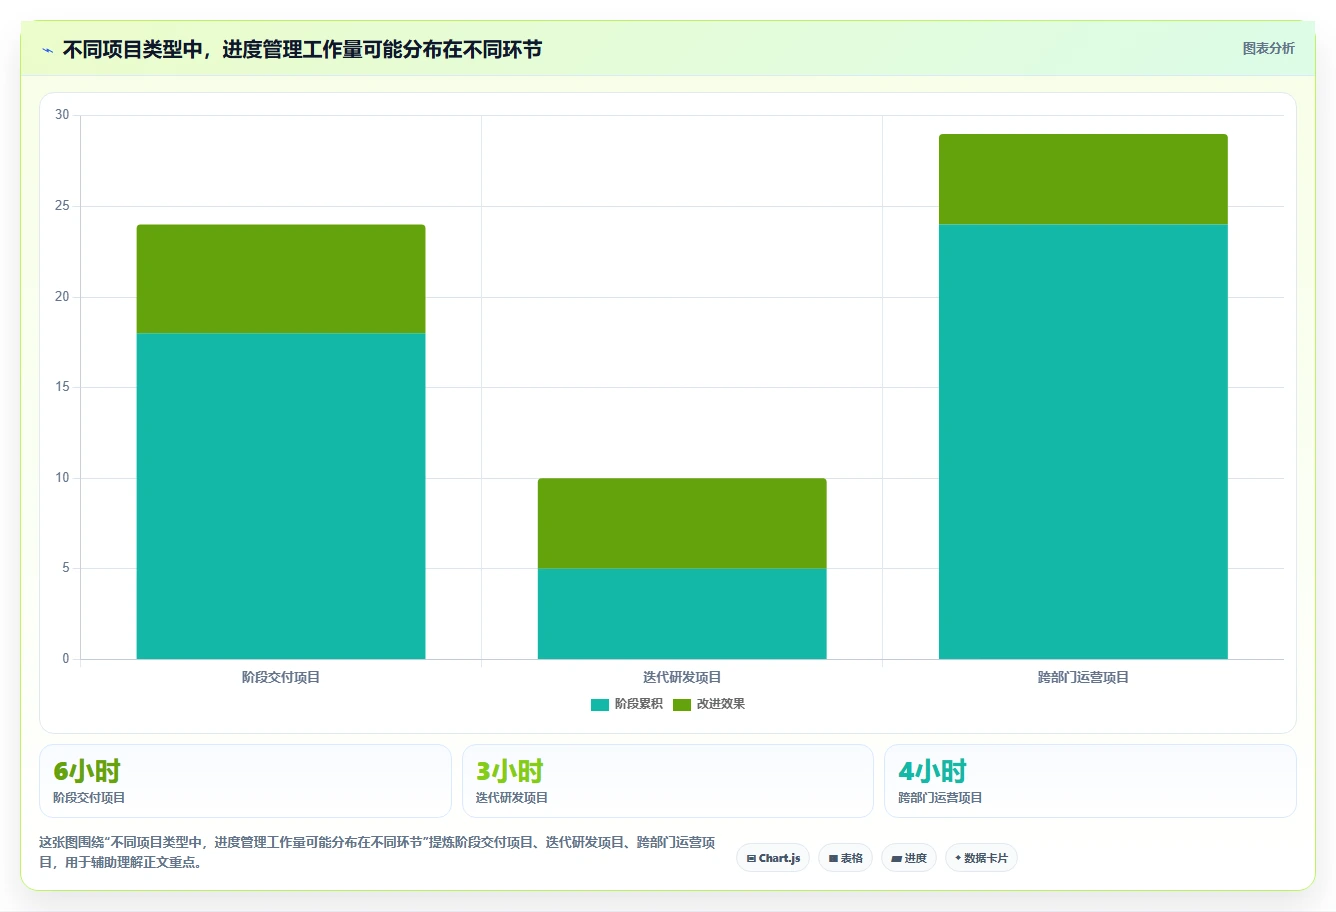Click the 6小时 value text
Viewport: 1336px width, 912px height.
click(x=87, y=771)
